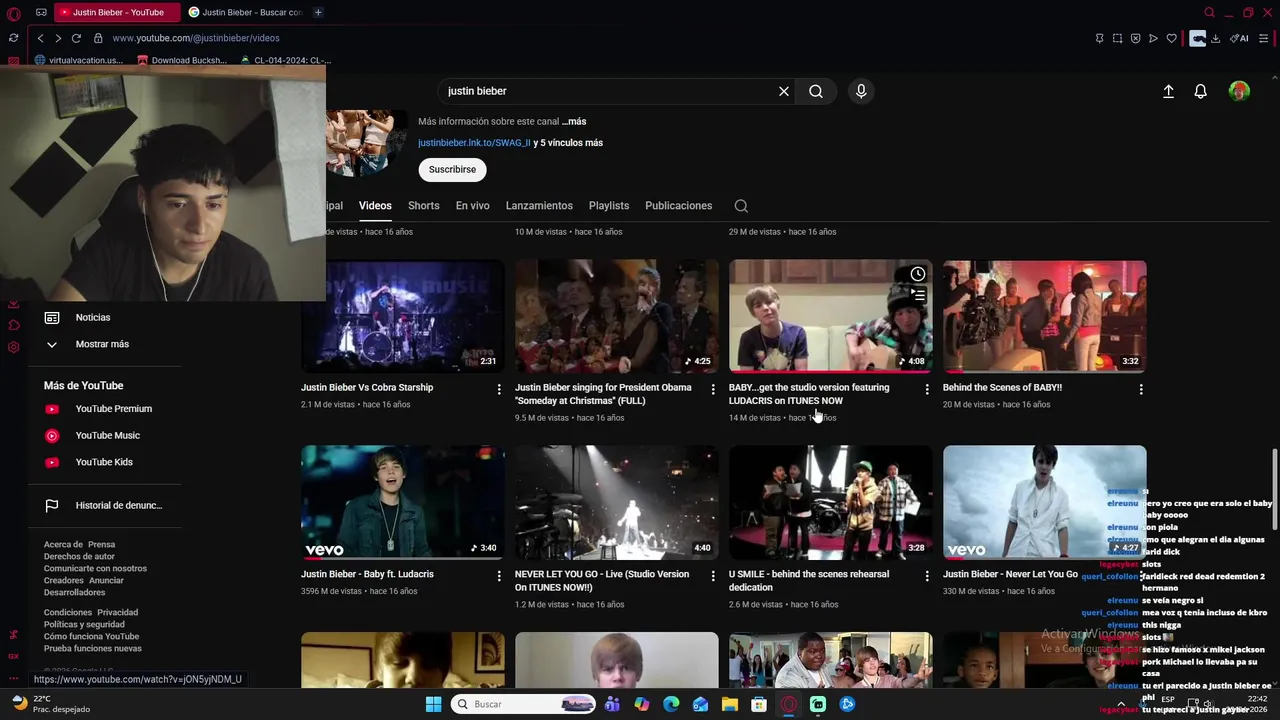
Task: Open the Download Bucksh... bookmark
Action: 181,60
